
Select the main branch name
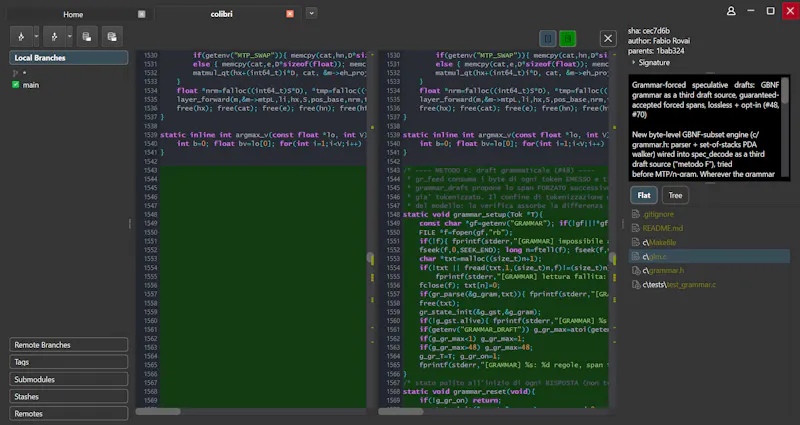(31, 85)
